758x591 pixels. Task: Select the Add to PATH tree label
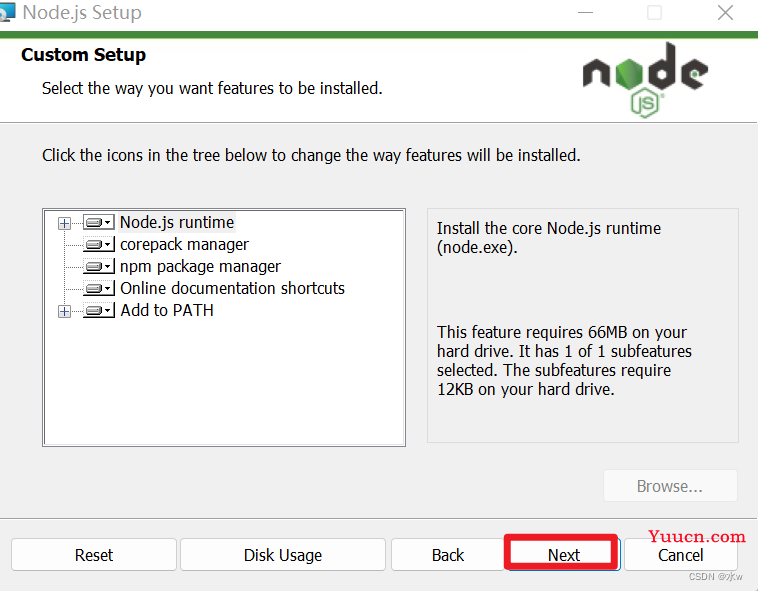click(x=167, y=310)
